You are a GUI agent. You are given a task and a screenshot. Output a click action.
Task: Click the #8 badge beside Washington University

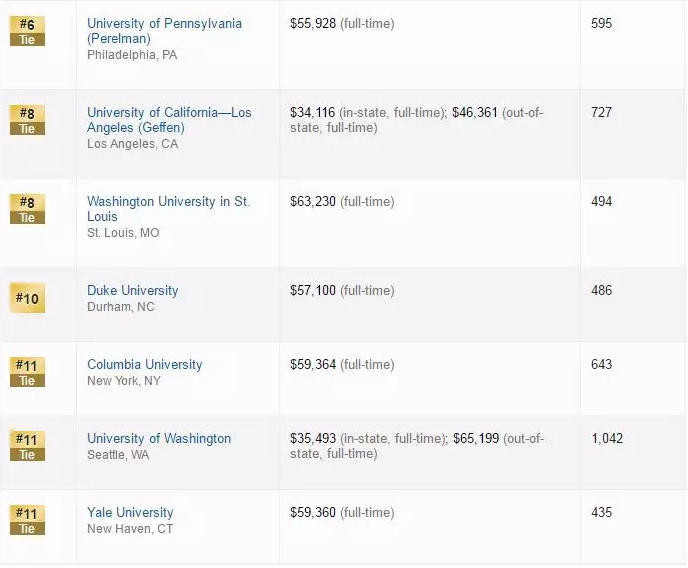27,209
